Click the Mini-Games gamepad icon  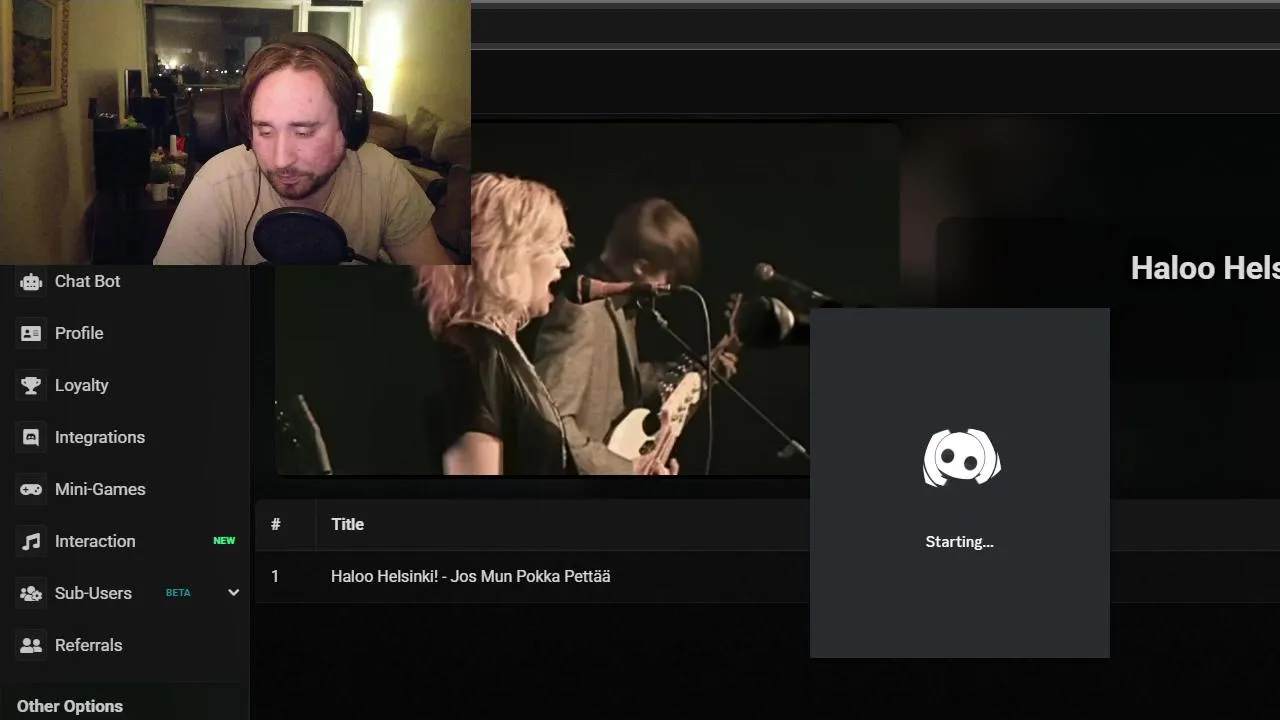pos(31,489)
